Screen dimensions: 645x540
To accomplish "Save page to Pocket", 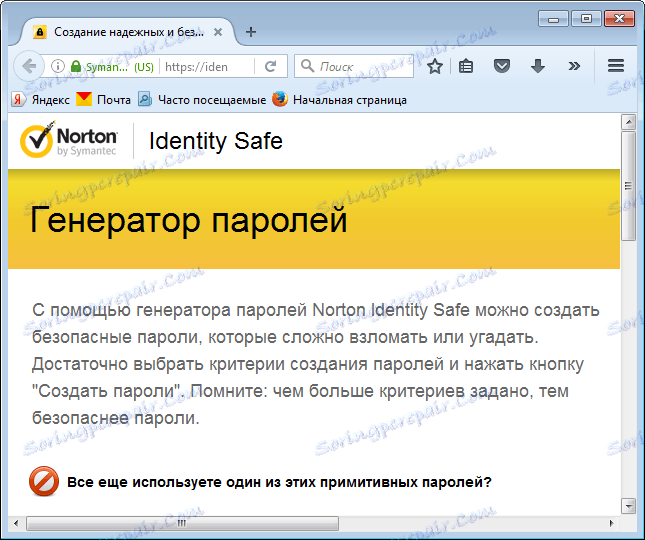I will pyautogui.click(x=502, y=66).
